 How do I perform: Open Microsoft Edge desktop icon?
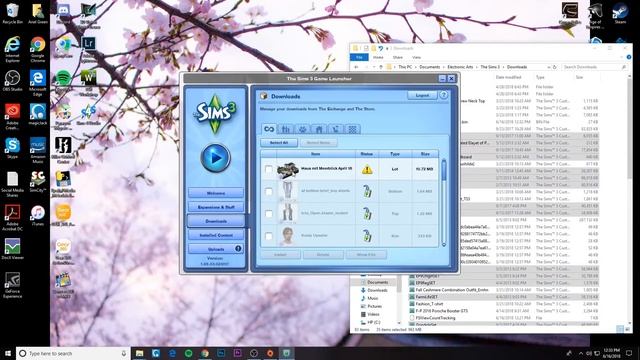(x=38, y=83)
